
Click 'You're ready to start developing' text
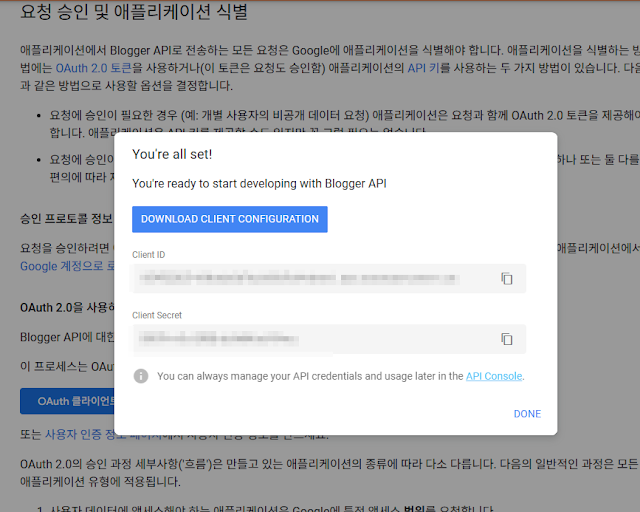(259, 184)
